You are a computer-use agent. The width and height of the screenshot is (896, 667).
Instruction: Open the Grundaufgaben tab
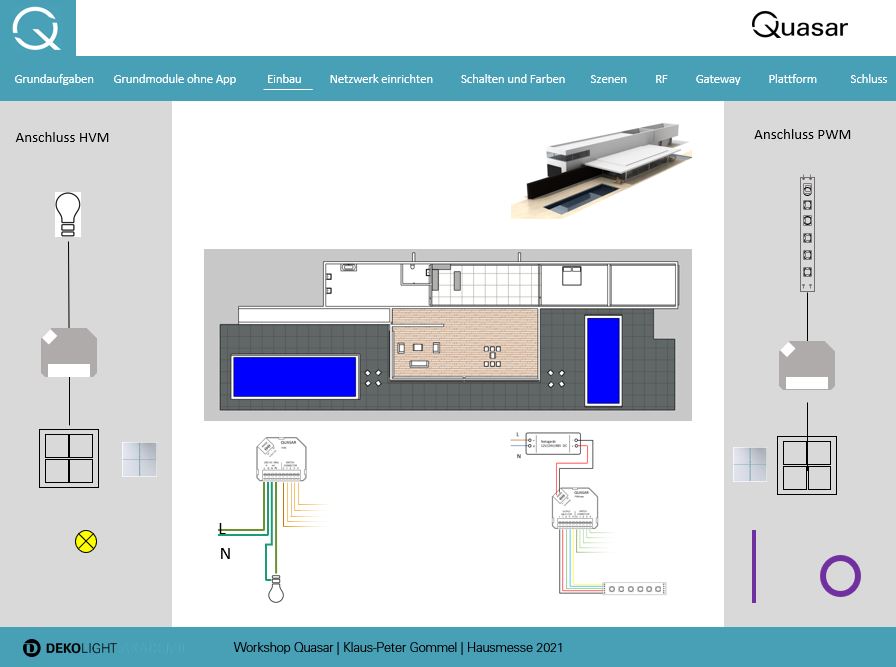point(54,79)
